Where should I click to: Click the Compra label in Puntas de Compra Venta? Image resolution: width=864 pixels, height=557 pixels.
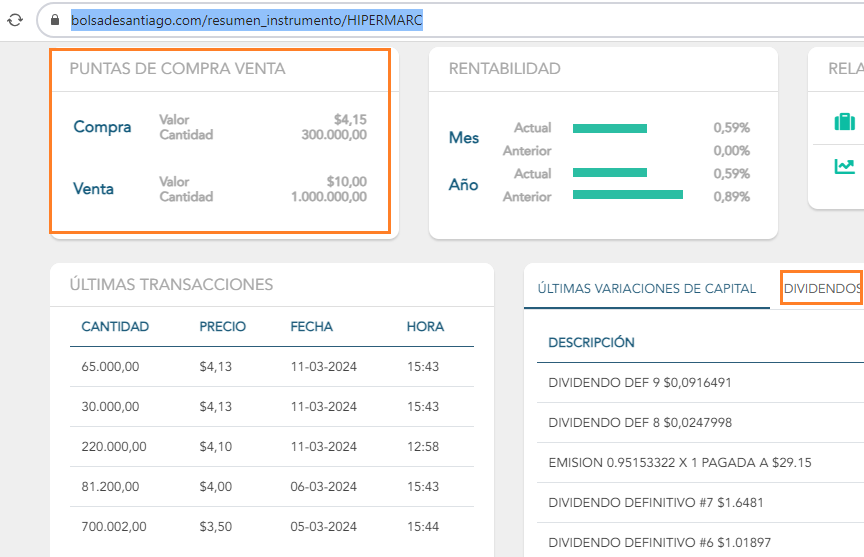pos(102,127)
